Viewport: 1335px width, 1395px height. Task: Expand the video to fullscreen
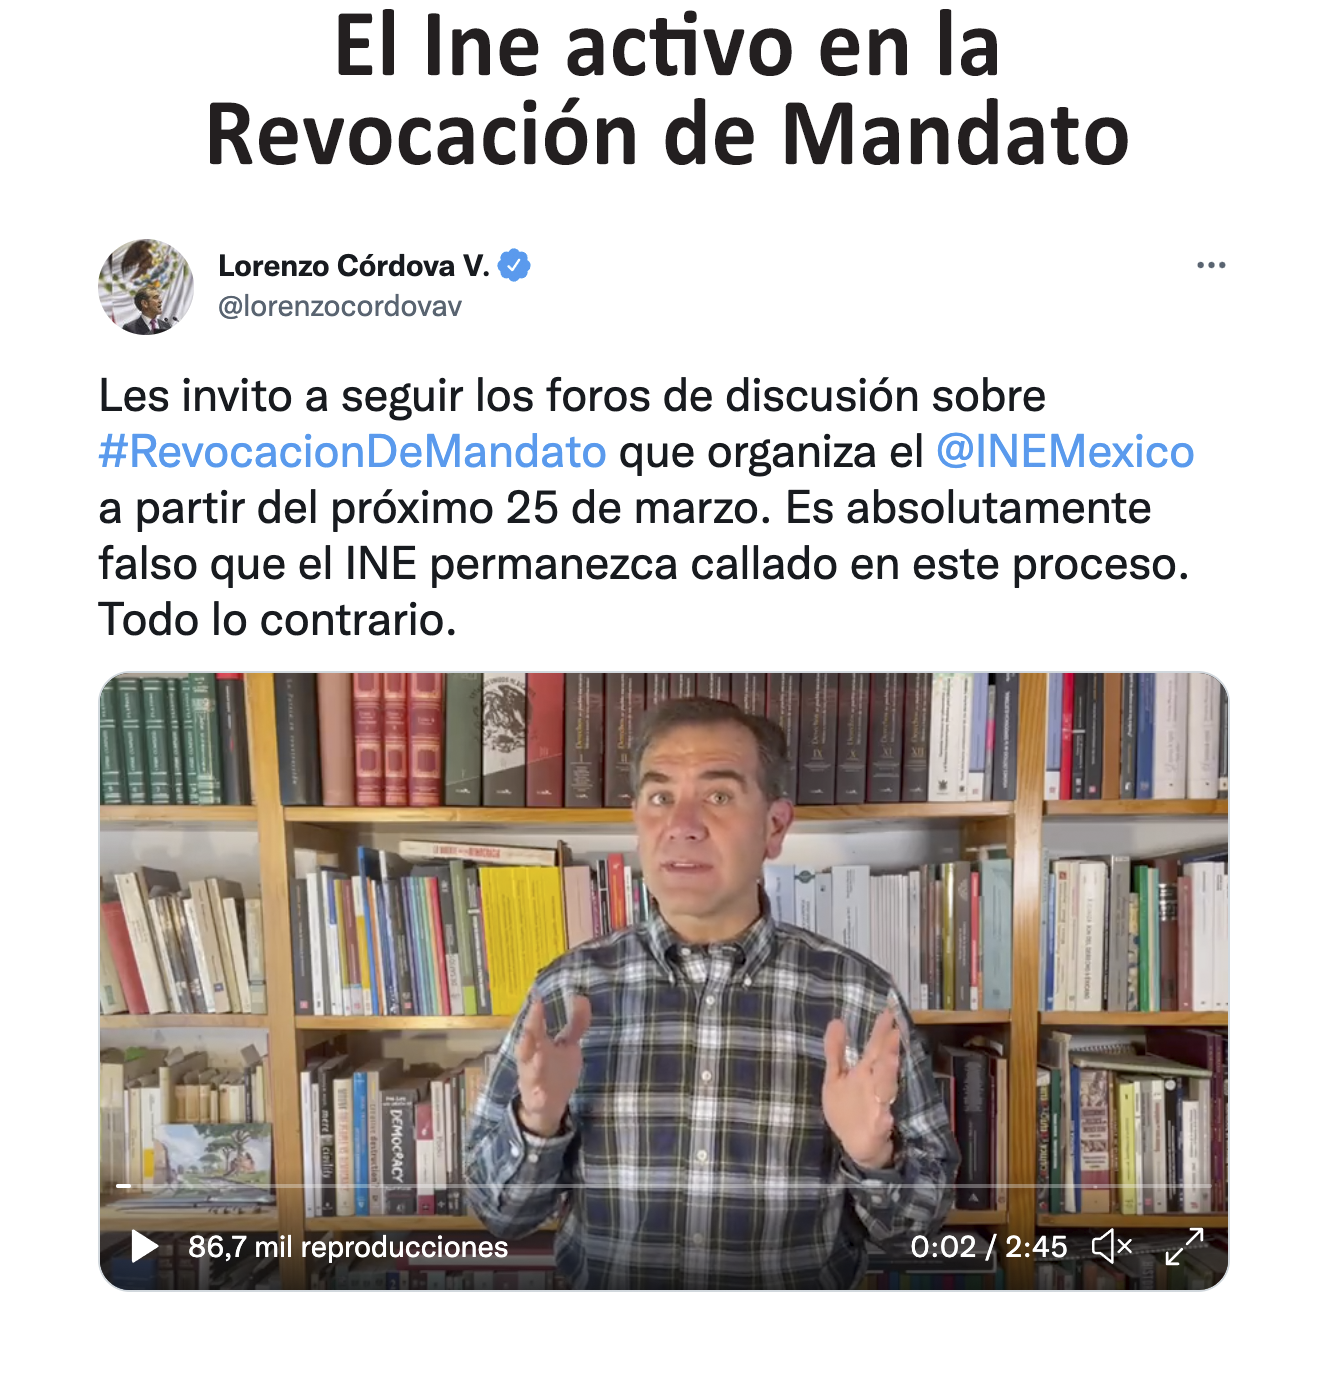click(1185, 1246)
